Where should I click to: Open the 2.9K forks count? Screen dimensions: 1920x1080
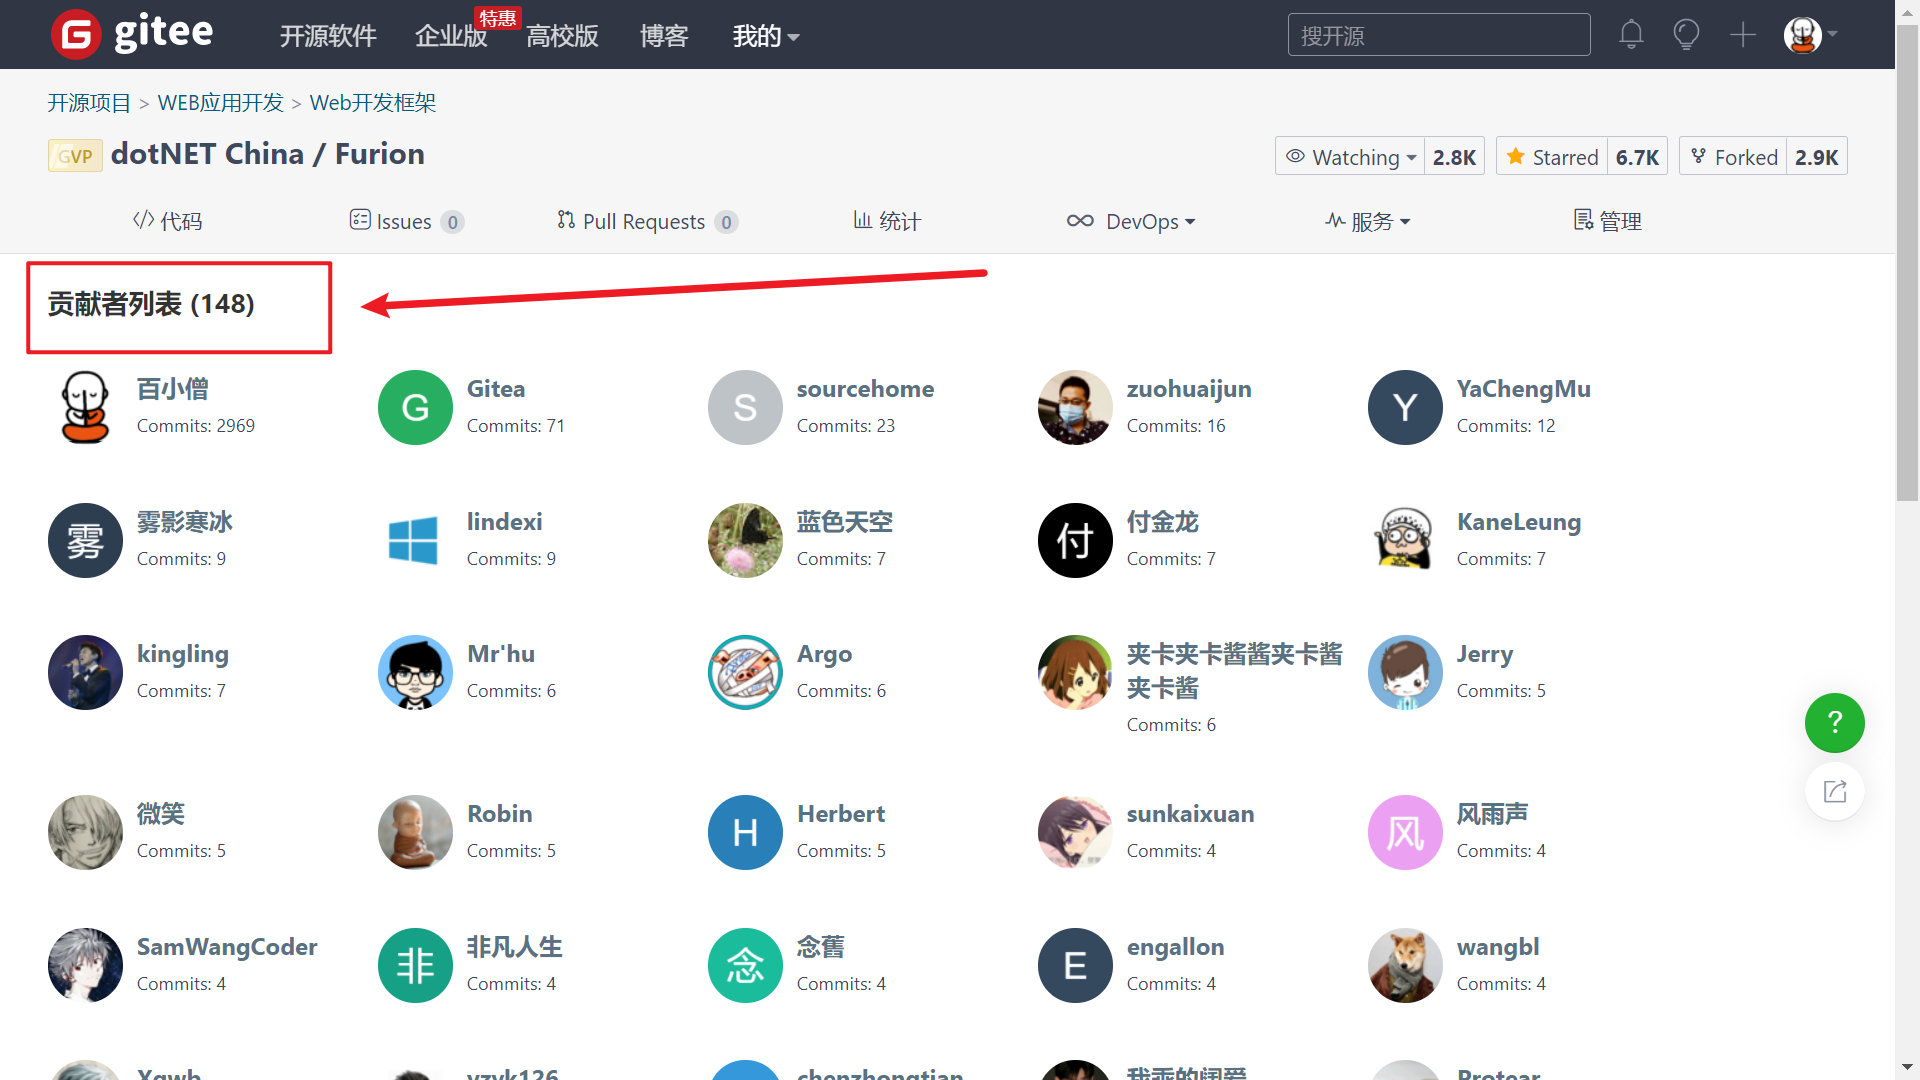pyautogui.click(x=1816, y=157)
